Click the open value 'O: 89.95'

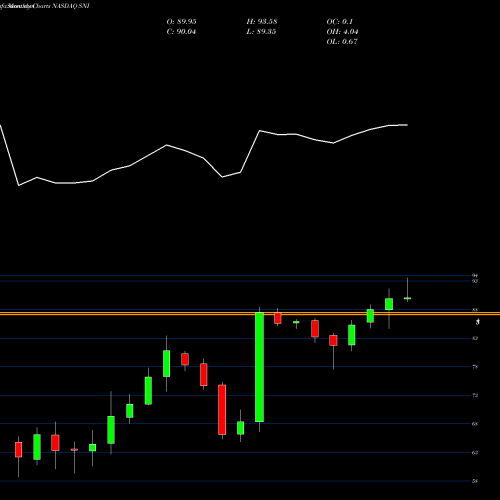pyautogui.click(x=181, y=22)
